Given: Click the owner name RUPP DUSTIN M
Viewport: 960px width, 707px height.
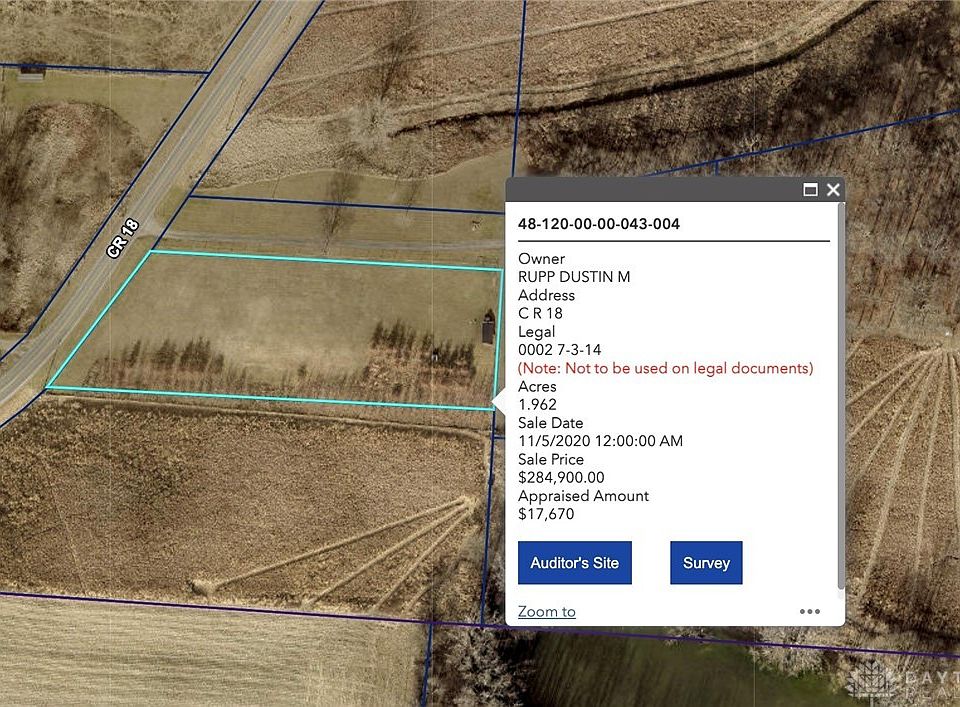Looking at the screenshot, I should pyautogui.click(x=574, y=277).
